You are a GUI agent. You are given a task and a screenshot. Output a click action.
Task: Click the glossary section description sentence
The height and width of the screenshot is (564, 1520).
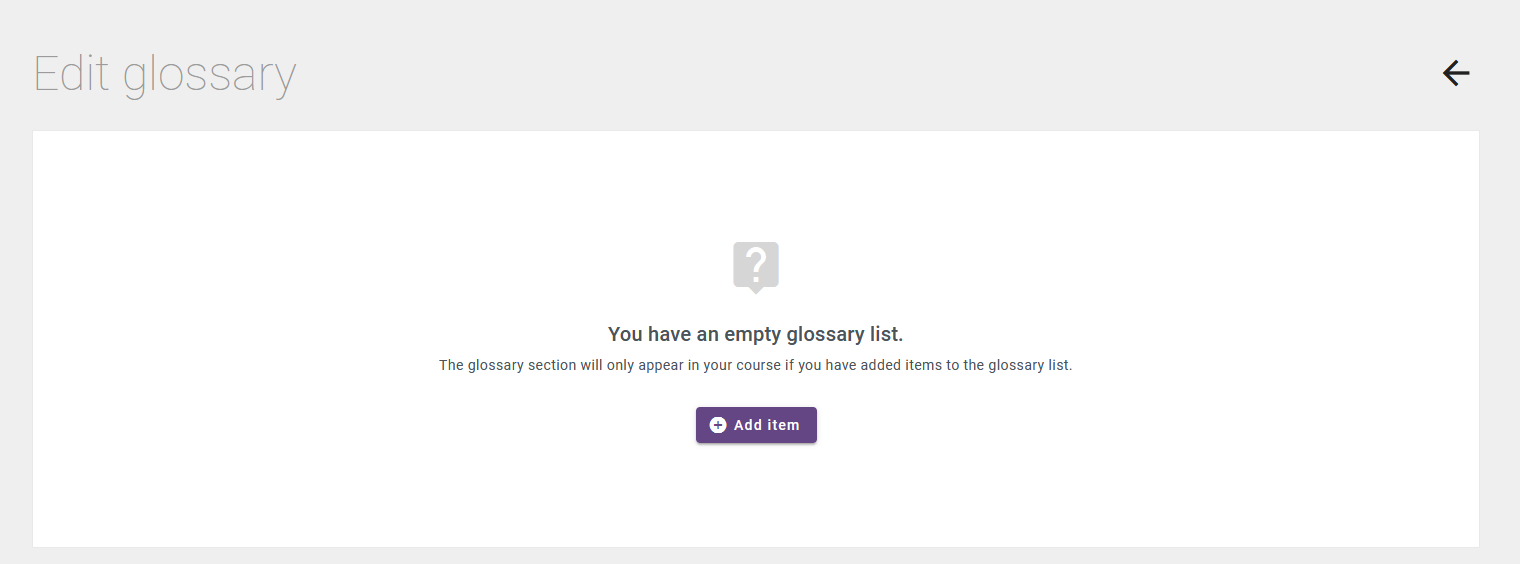click(x=756, y=365)
